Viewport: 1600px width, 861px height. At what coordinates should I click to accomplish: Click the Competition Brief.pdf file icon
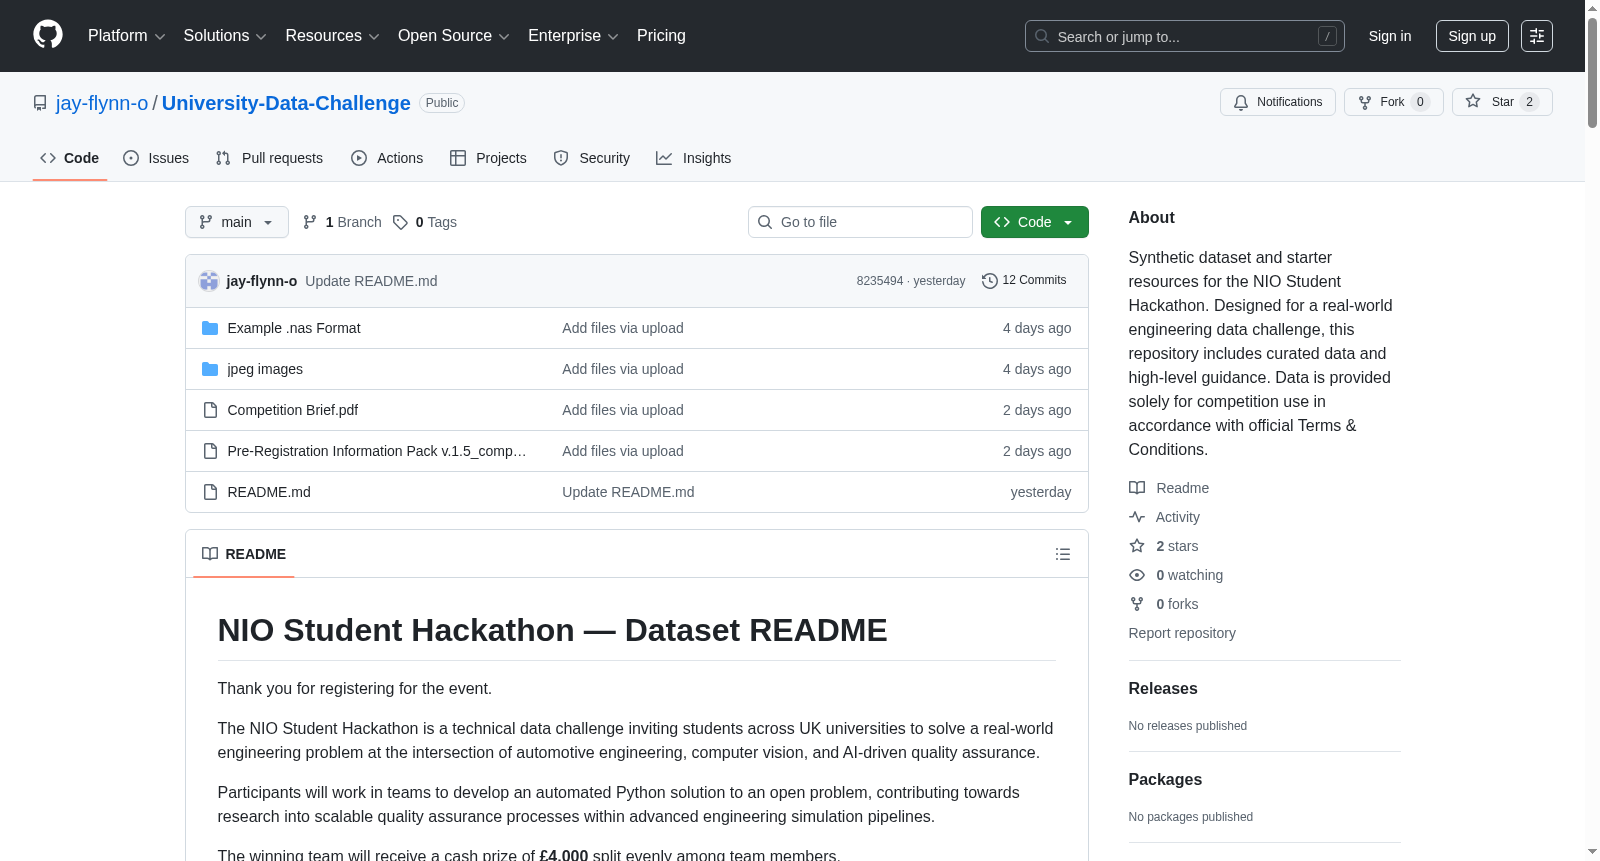tap(210, 410)
